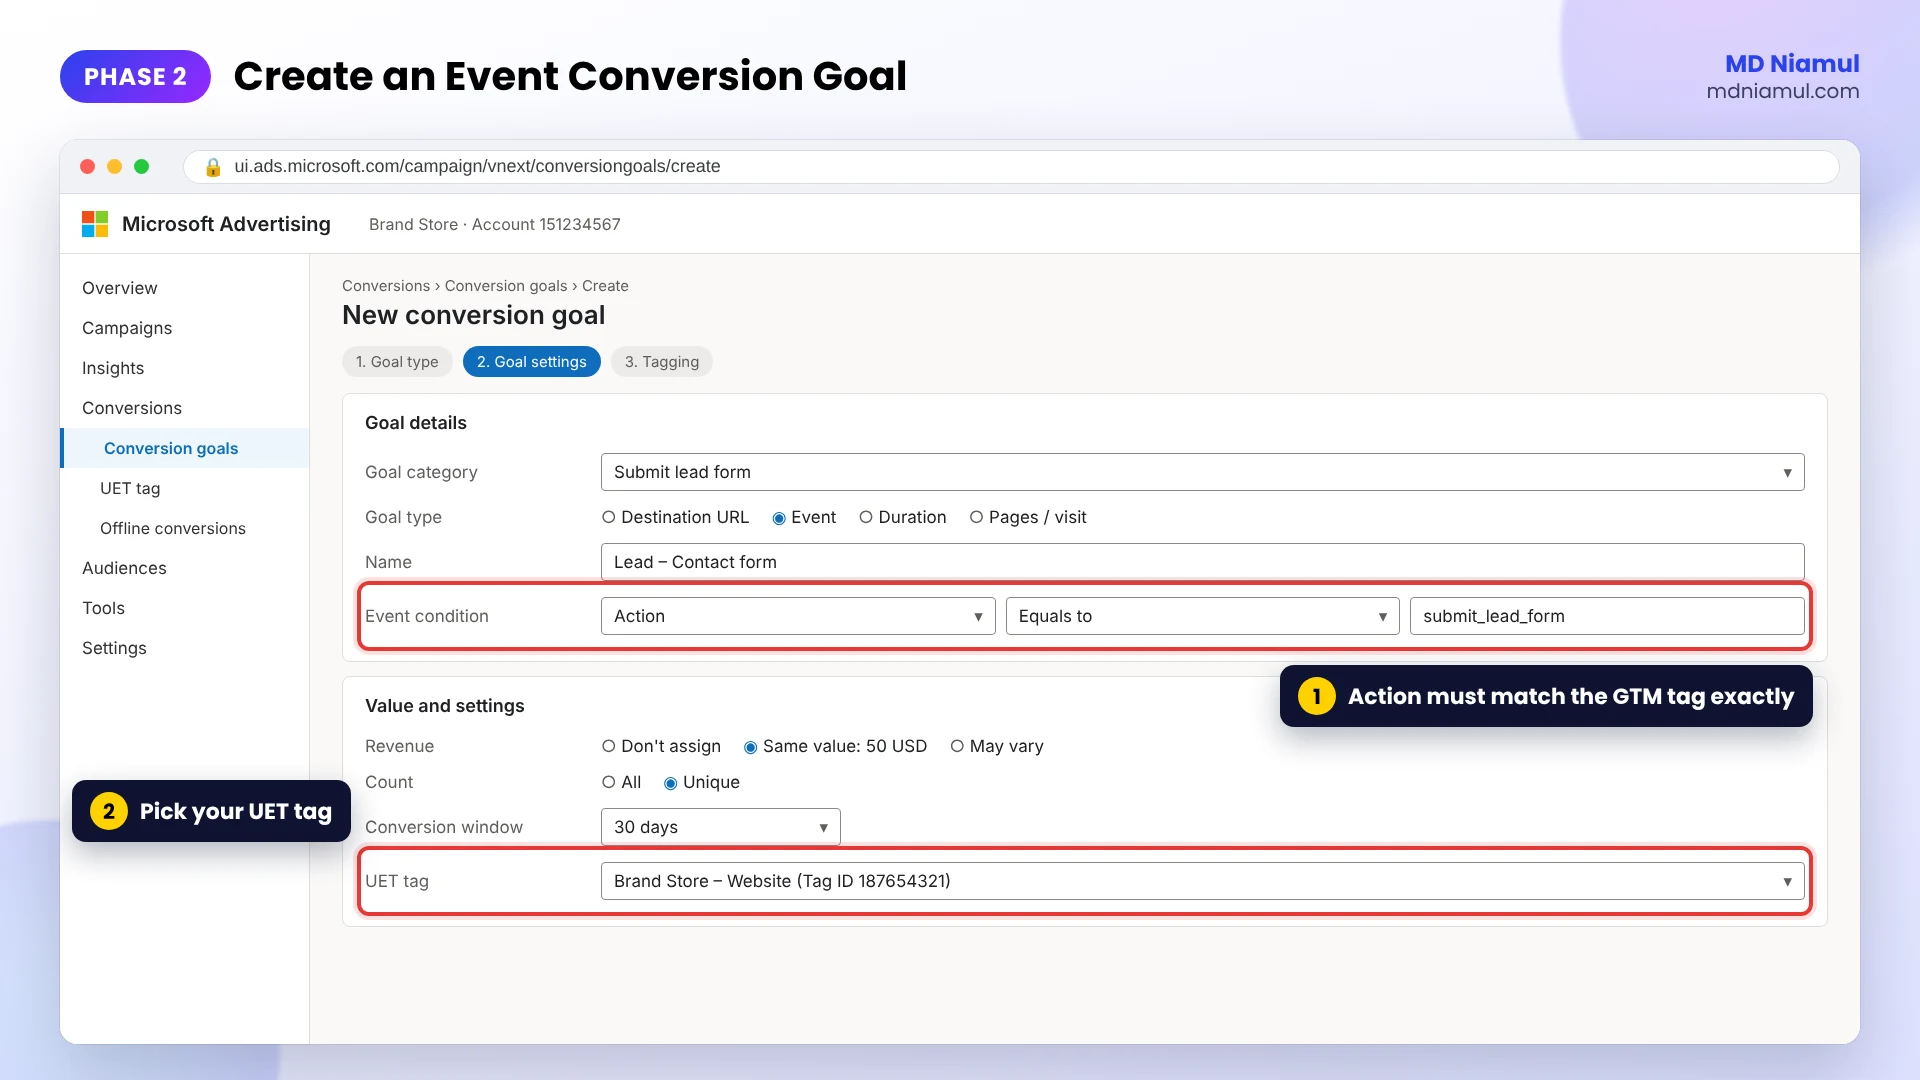This screenshot has width=1920, height=1080.
Task: Choose the Duration goal type
Action: (x=903, y=517)
